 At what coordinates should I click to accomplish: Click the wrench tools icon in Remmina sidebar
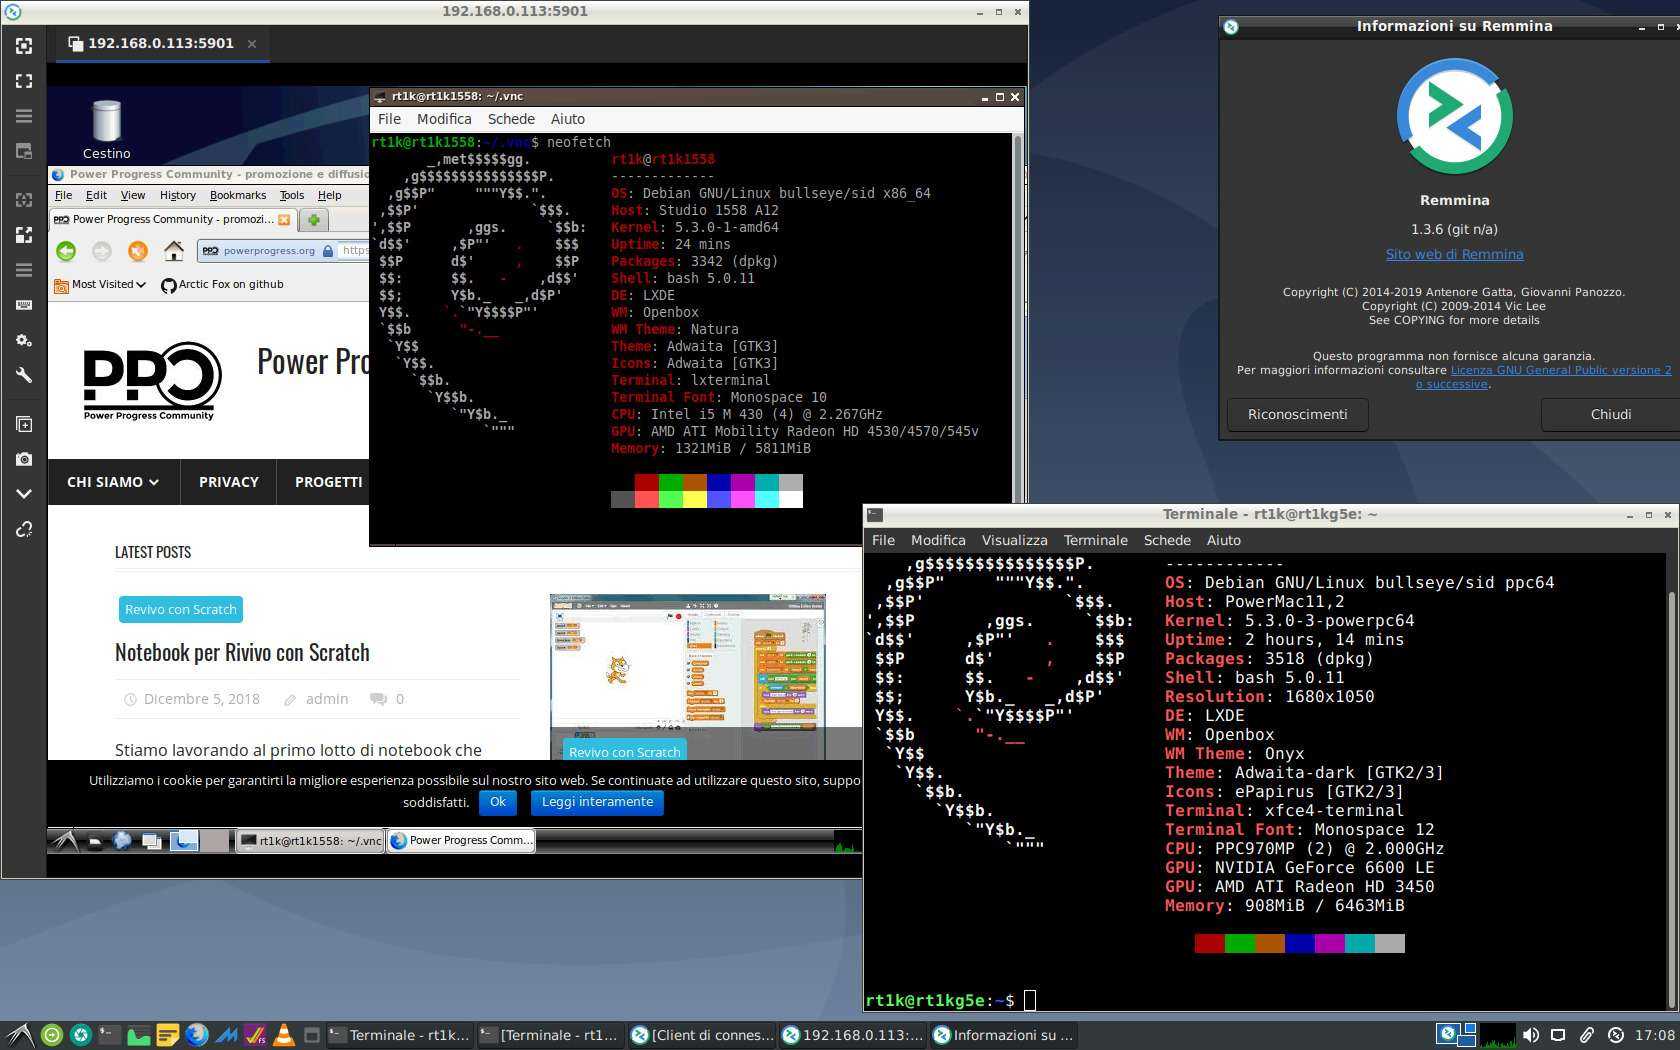(x=24, y=375)
